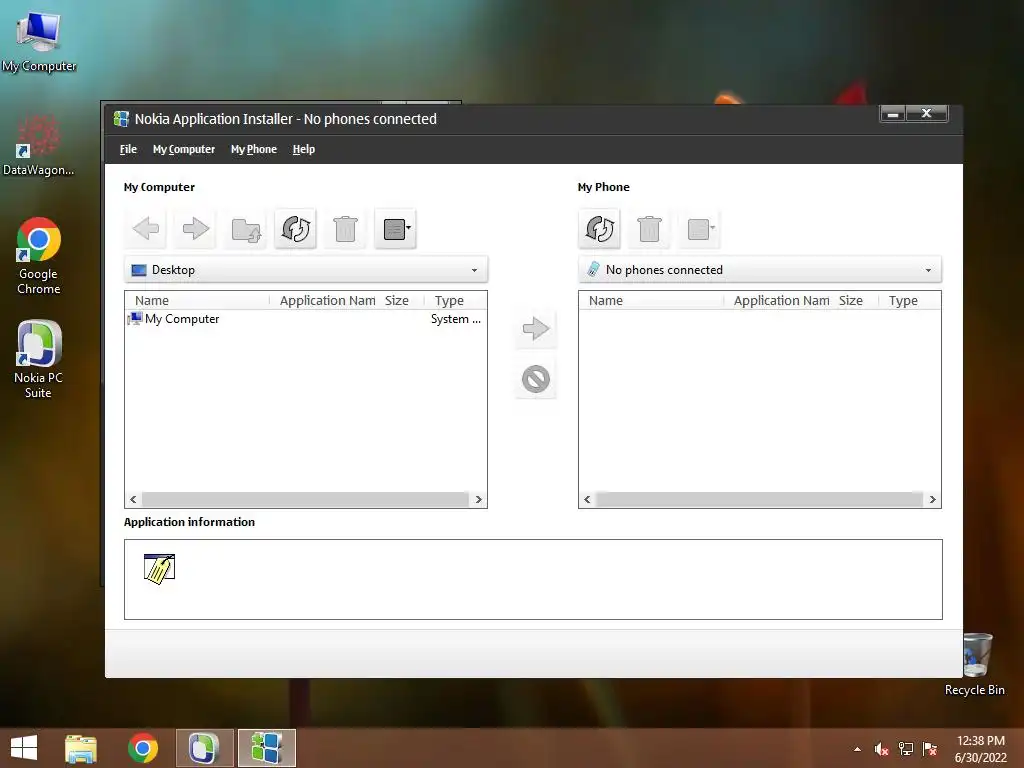
Task: Select Google Chrome desktop shortcut
Action: (x=39, y=256)
